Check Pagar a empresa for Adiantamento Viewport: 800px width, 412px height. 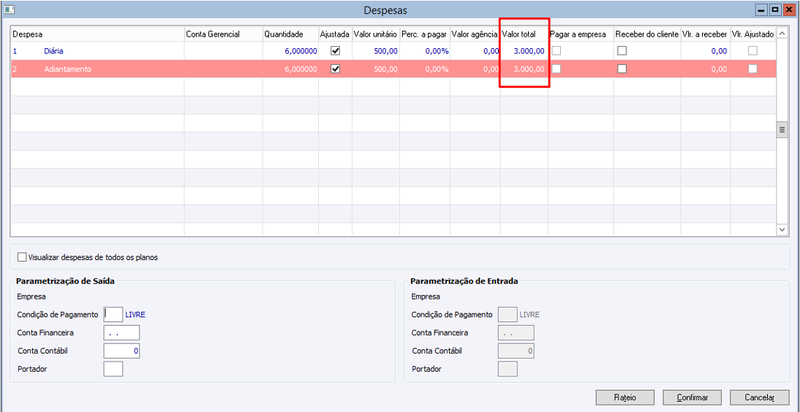(556, 69)
